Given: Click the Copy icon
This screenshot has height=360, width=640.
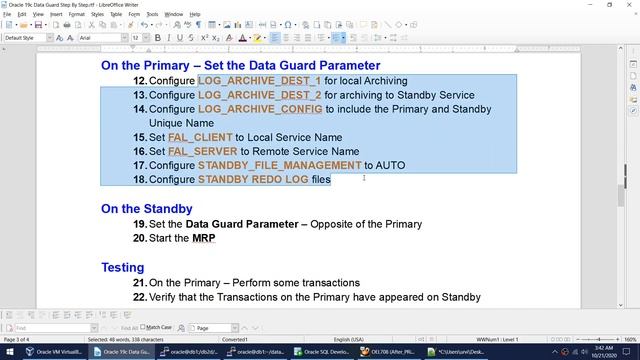Looking at the screenshot, I should point(102,25).
